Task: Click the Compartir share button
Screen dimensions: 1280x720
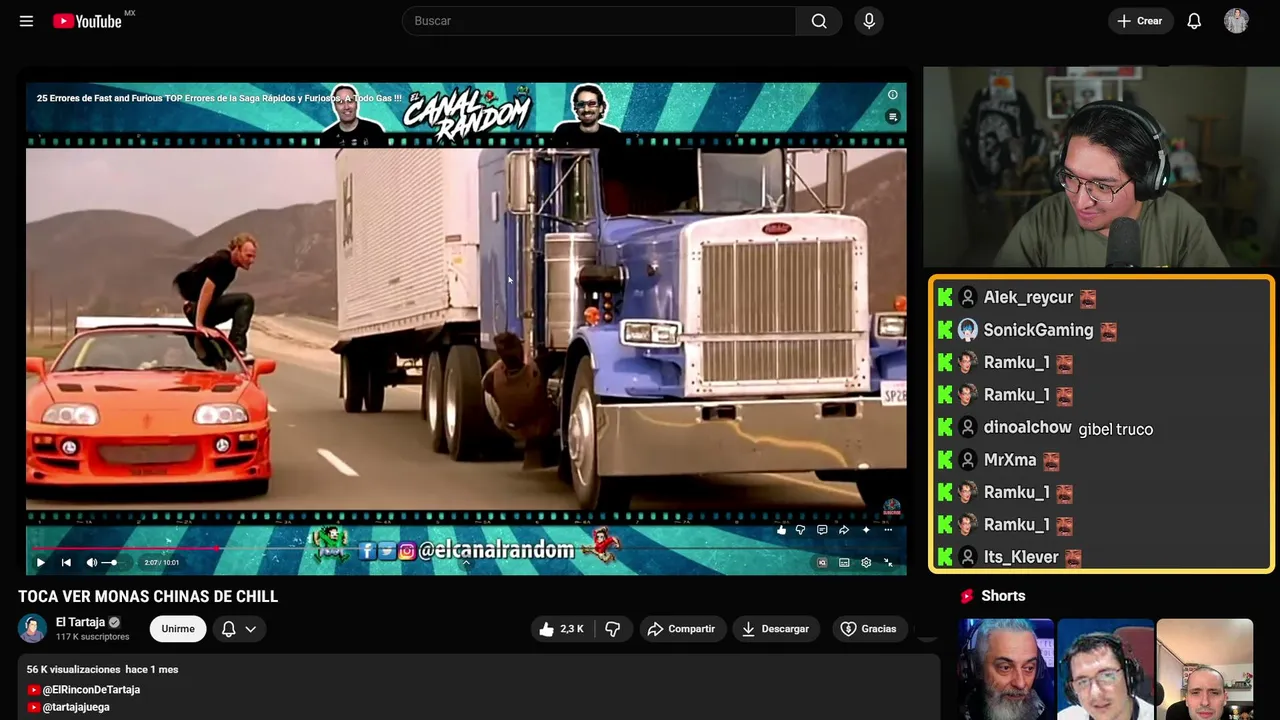Action: tap(681, 629)
